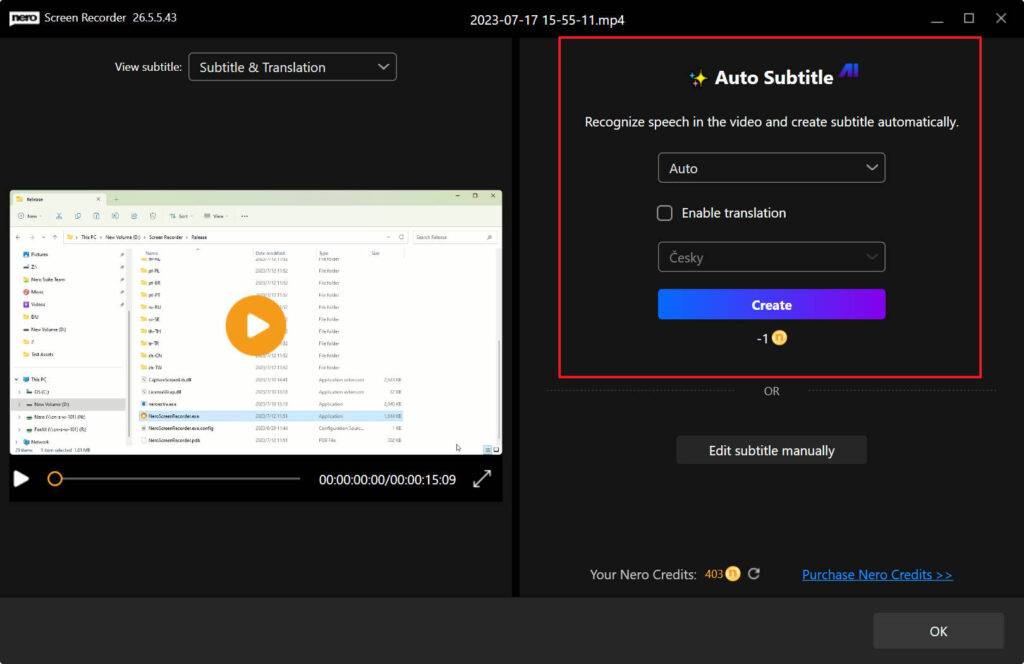Viewport: 1024px width, 664px height.
Task: Click the playback progress slider handle
Action: point(56,479)
